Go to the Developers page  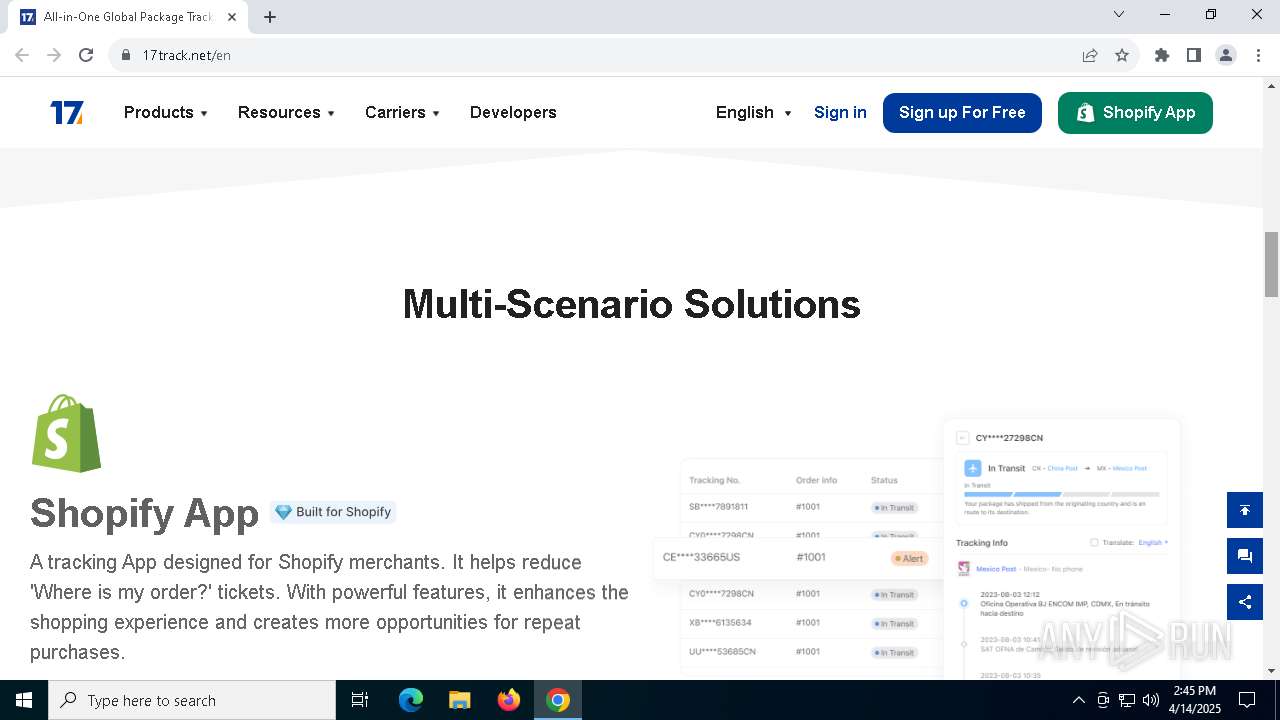click(x=513, y=113)
